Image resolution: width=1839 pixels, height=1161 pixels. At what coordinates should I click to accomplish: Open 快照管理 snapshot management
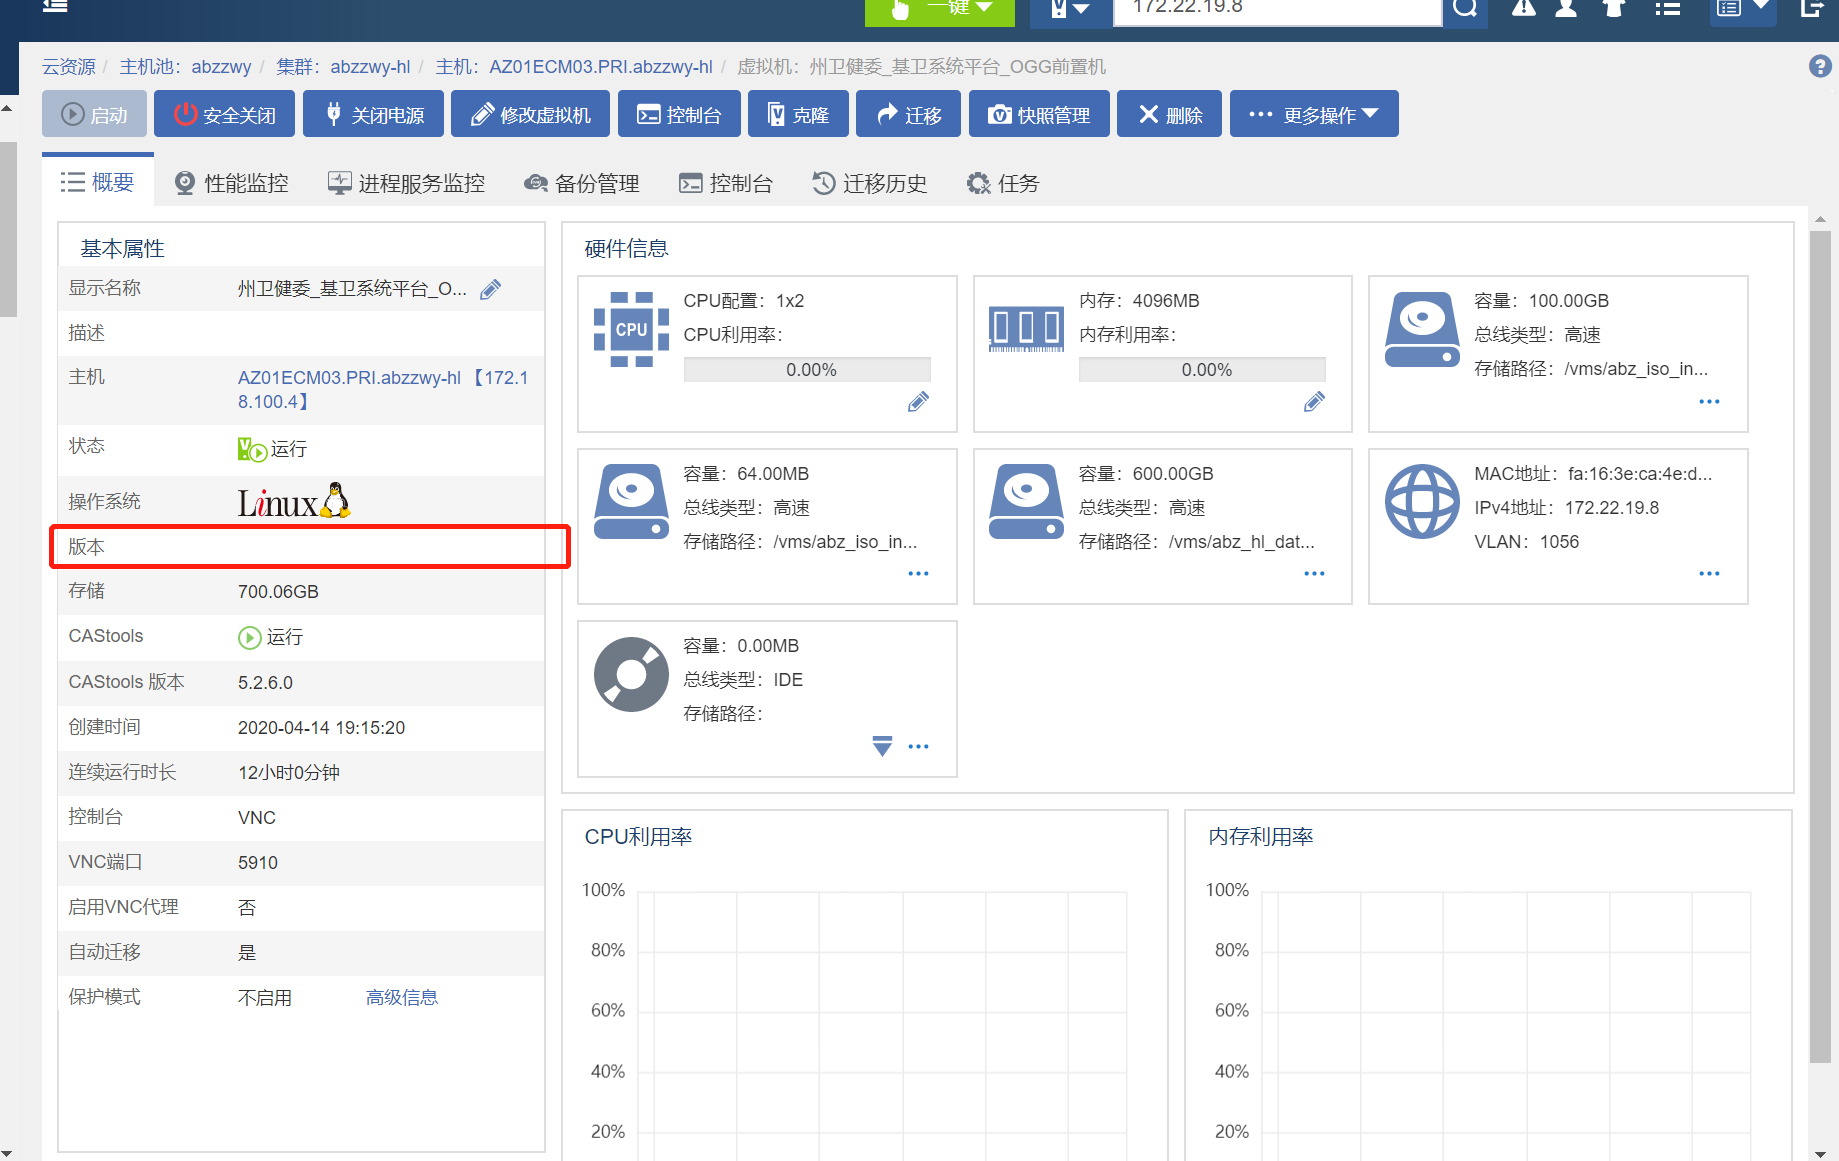point(1038,114)
